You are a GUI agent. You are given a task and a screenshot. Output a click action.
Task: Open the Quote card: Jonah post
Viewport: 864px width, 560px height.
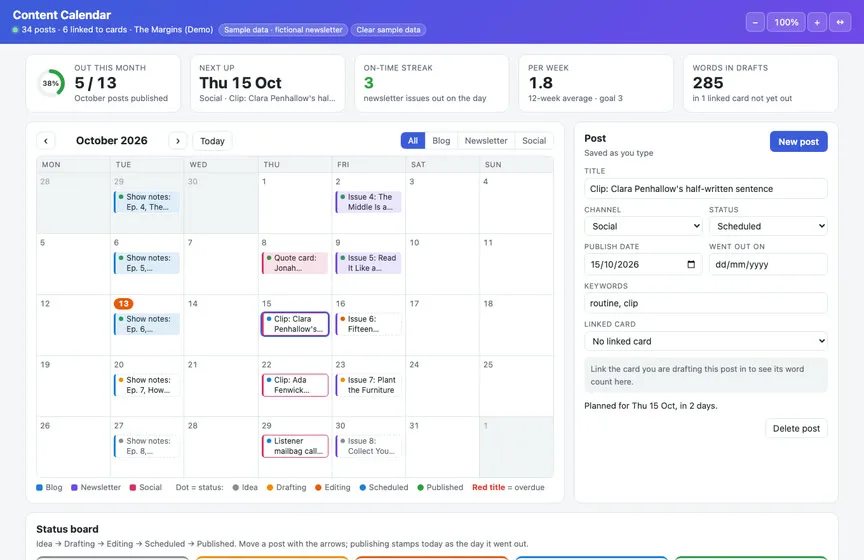pos(295,263)
